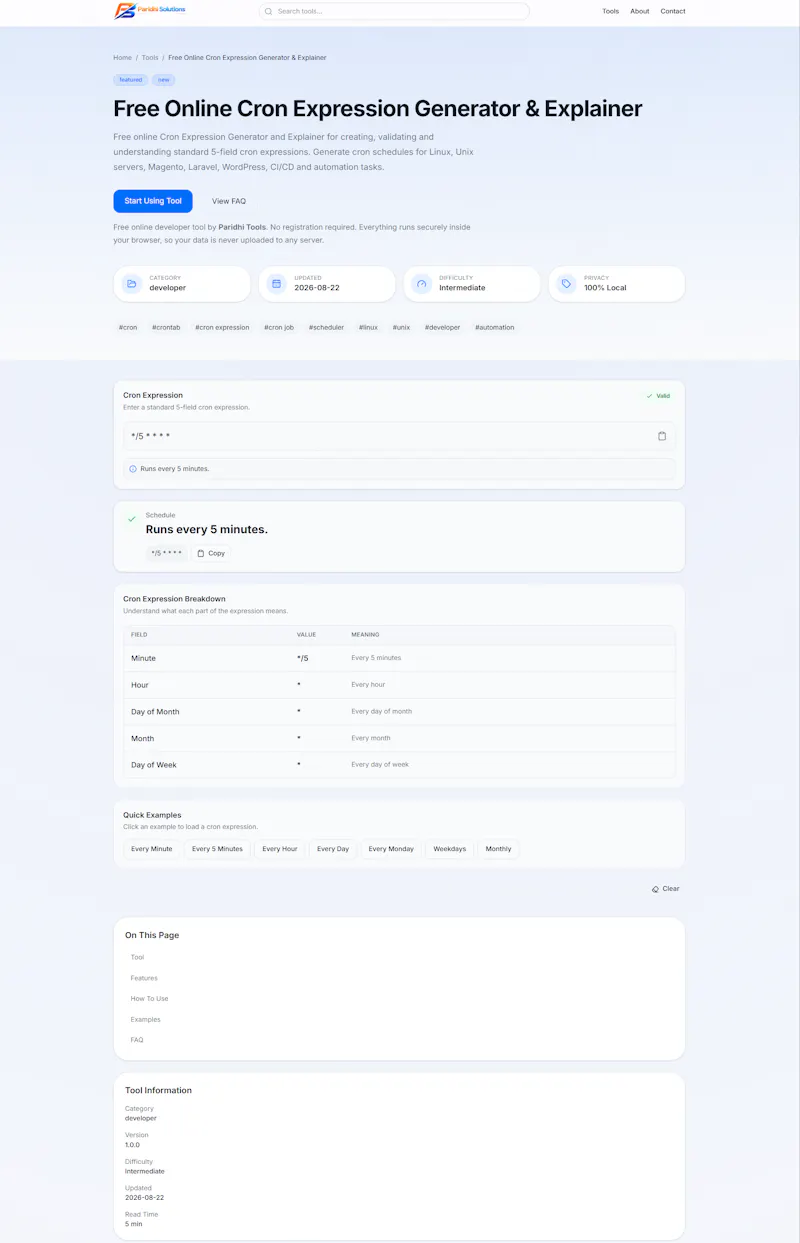
Task: Go to Tools breadcrumb
Action: click(150, 58)
